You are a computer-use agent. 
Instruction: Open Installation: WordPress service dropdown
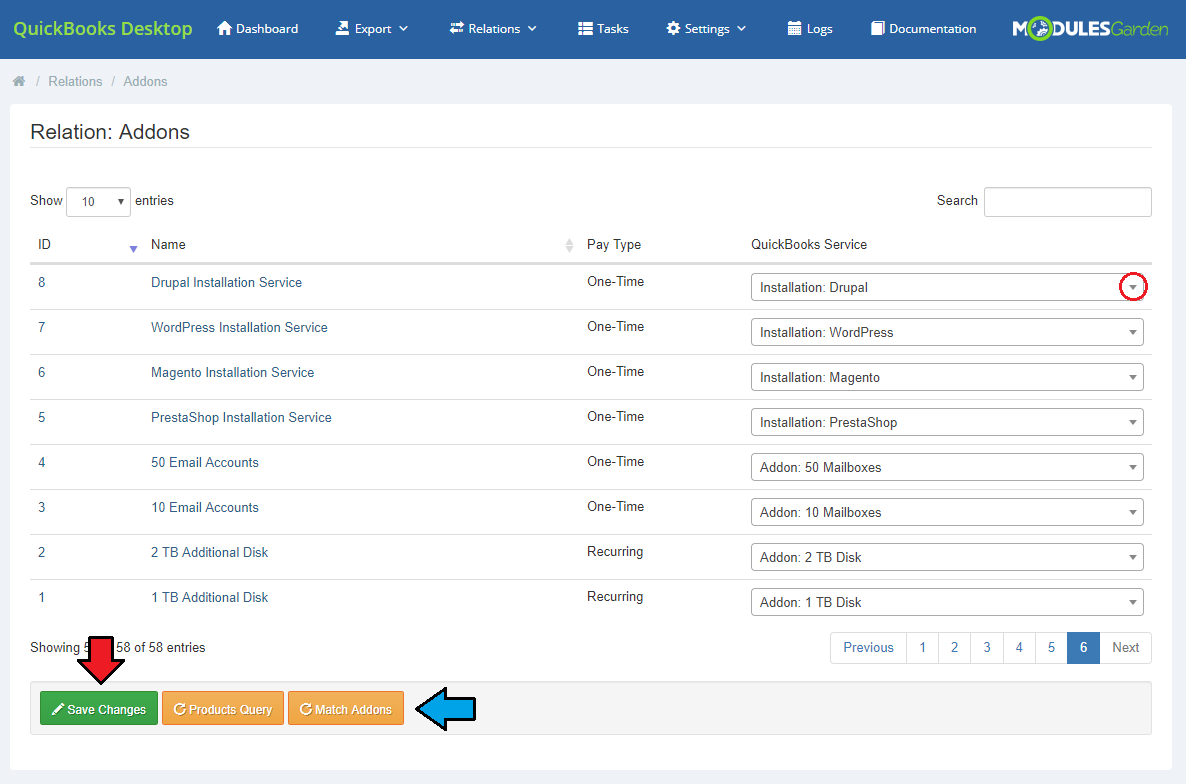[947, 332]
